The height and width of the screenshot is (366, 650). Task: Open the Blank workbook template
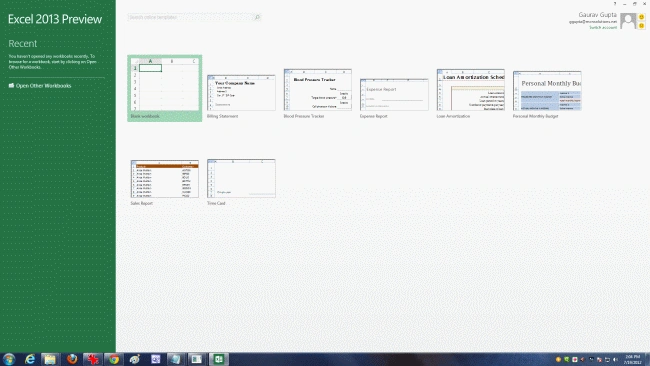click(x=165, y=88)
